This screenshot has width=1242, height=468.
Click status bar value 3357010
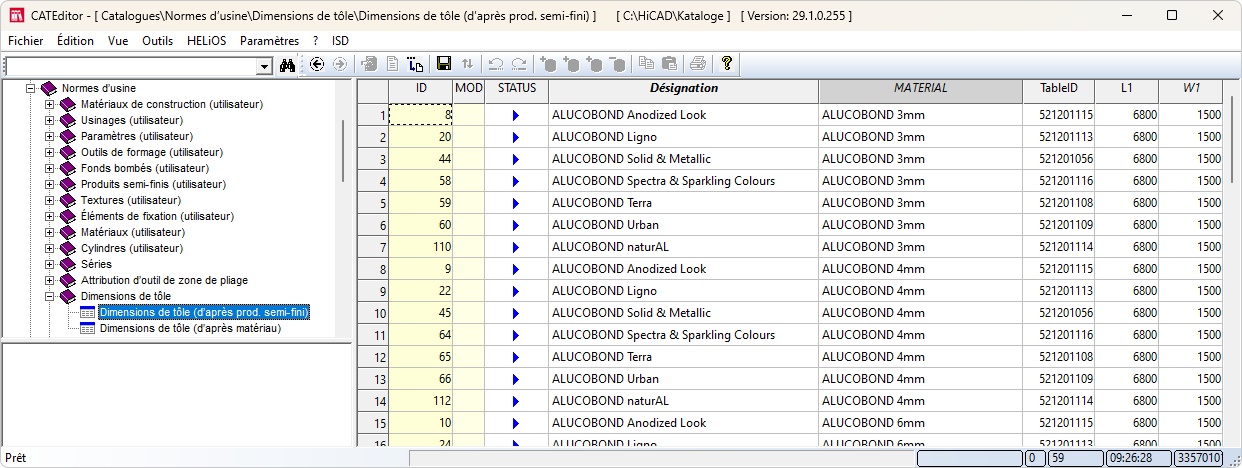click(1198, 458)
